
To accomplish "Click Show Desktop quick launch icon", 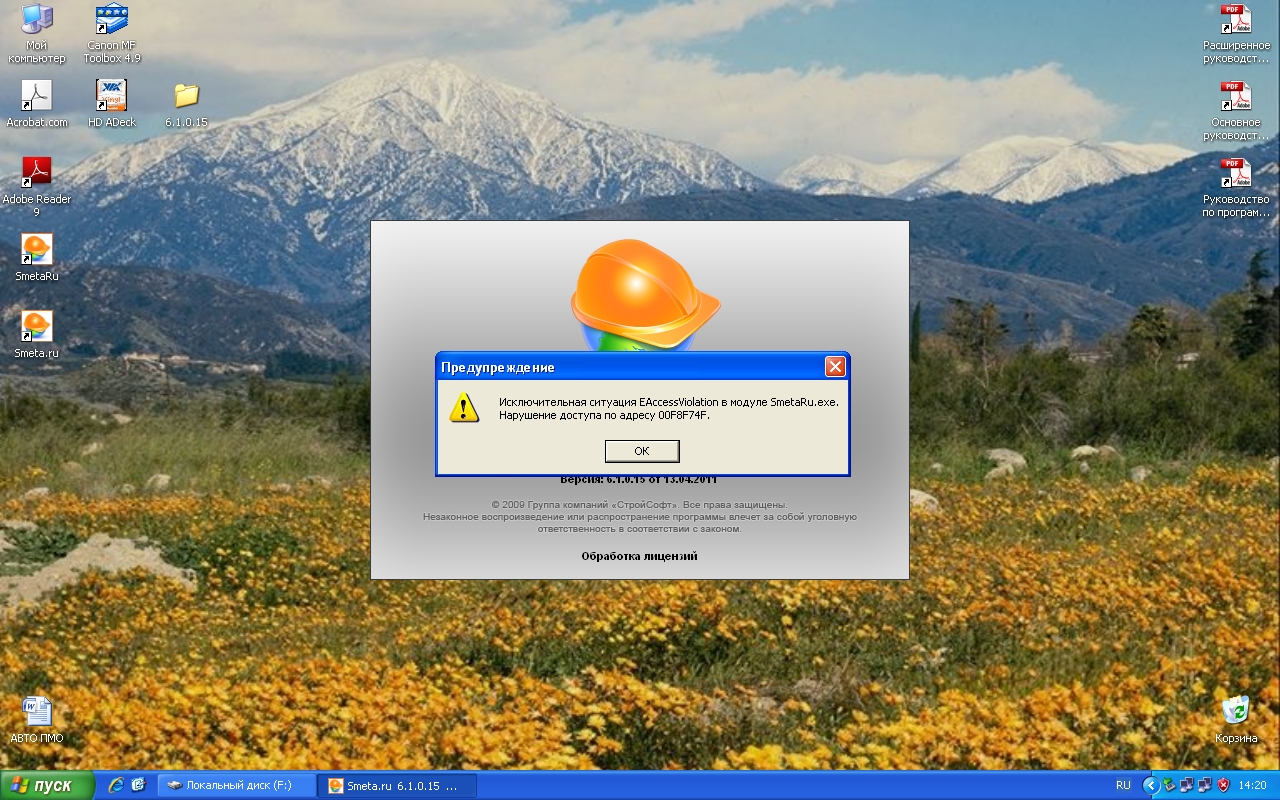I will click(x=138, y=785).
